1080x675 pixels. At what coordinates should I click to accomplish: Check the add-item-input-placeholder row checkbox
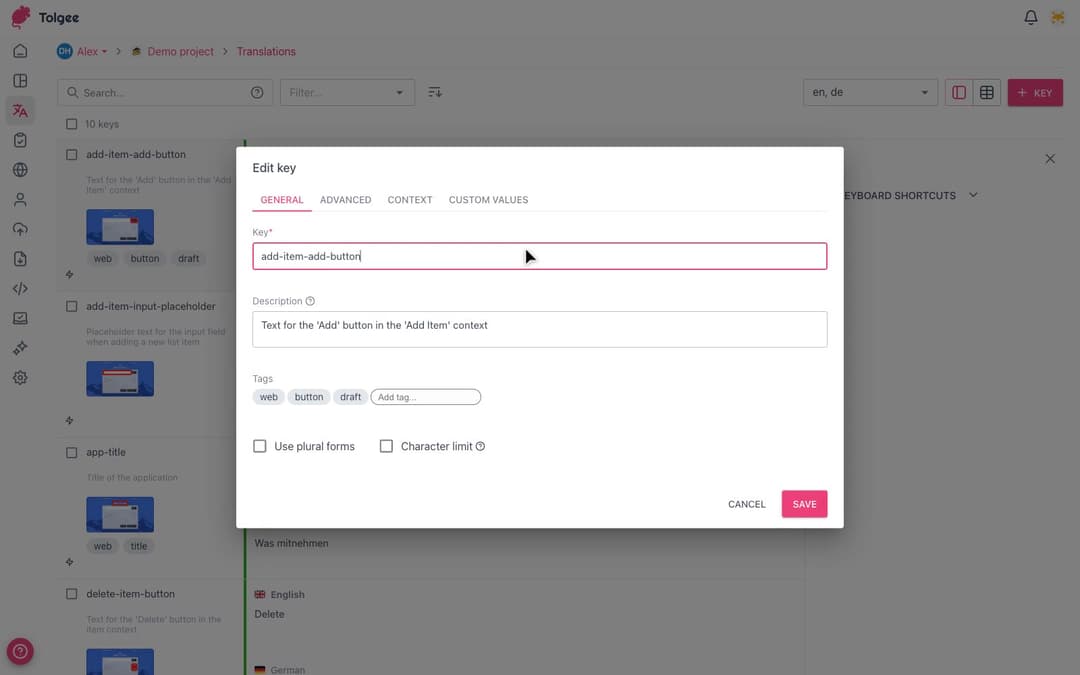pyautogui.click(x=72, y=306)
